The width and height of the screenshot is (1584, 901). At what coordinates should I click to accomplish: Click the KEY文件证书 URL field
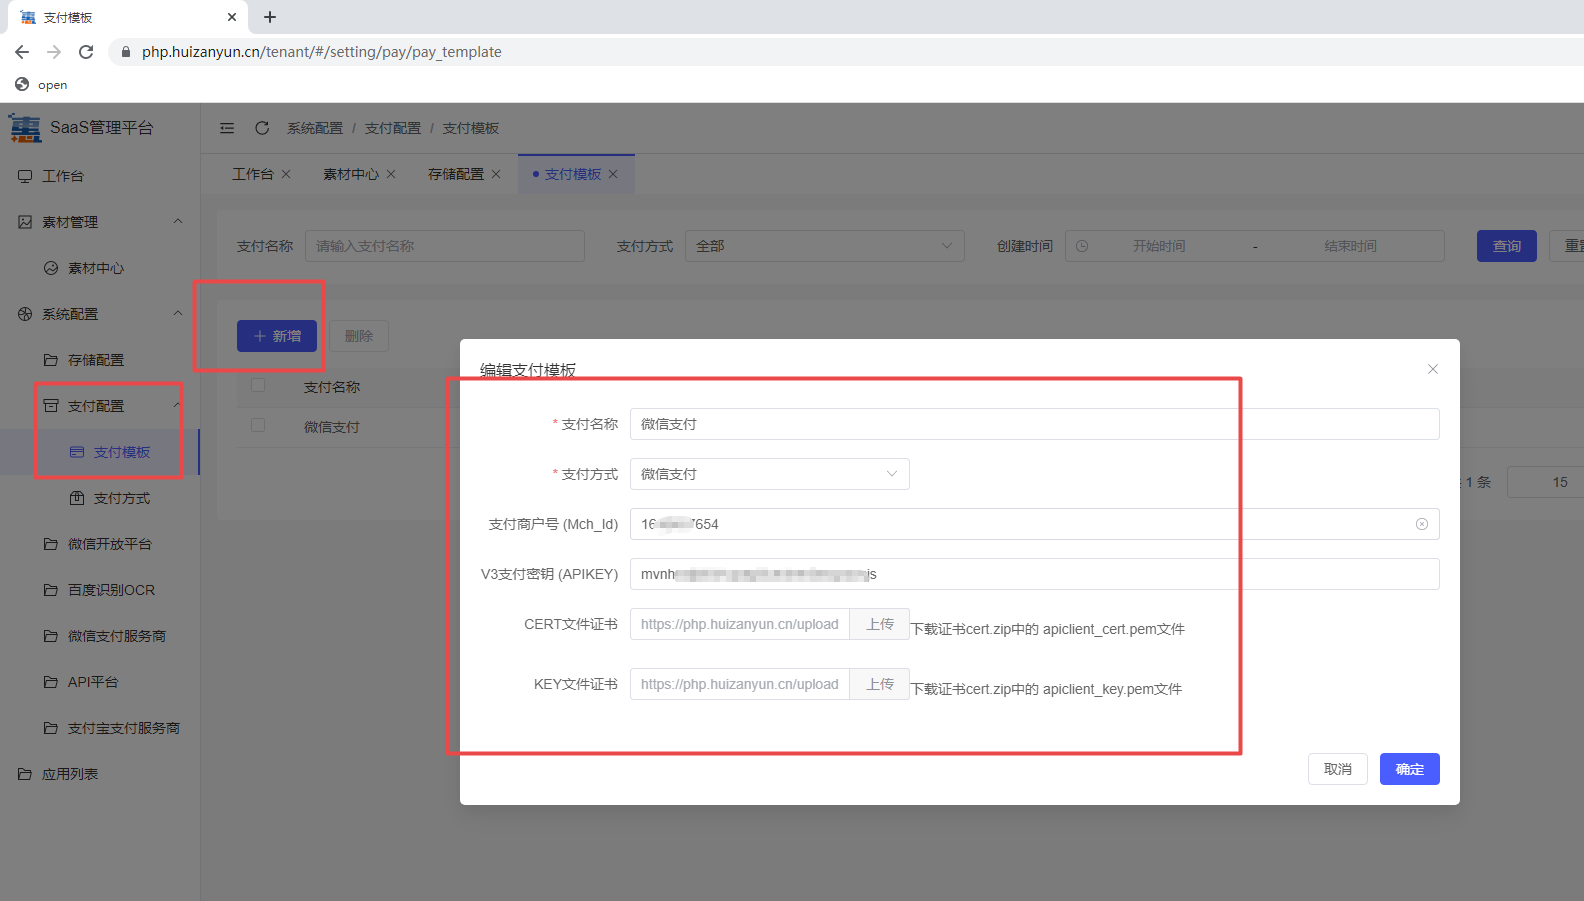coord(740,684)
